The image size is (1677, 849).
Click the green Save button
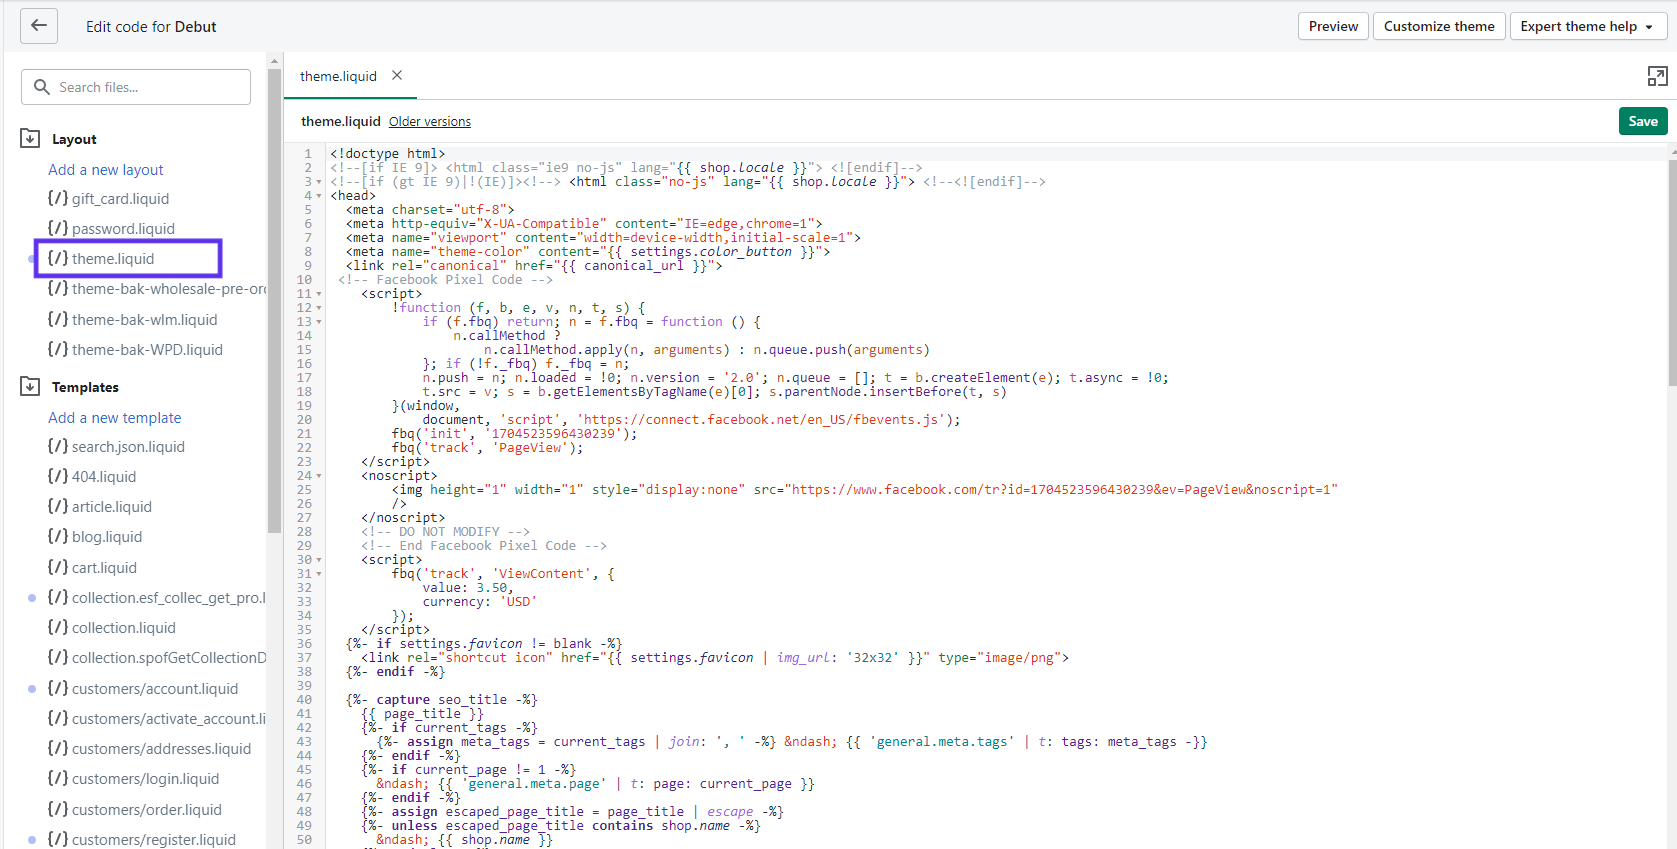click(x=1643, y=121)
